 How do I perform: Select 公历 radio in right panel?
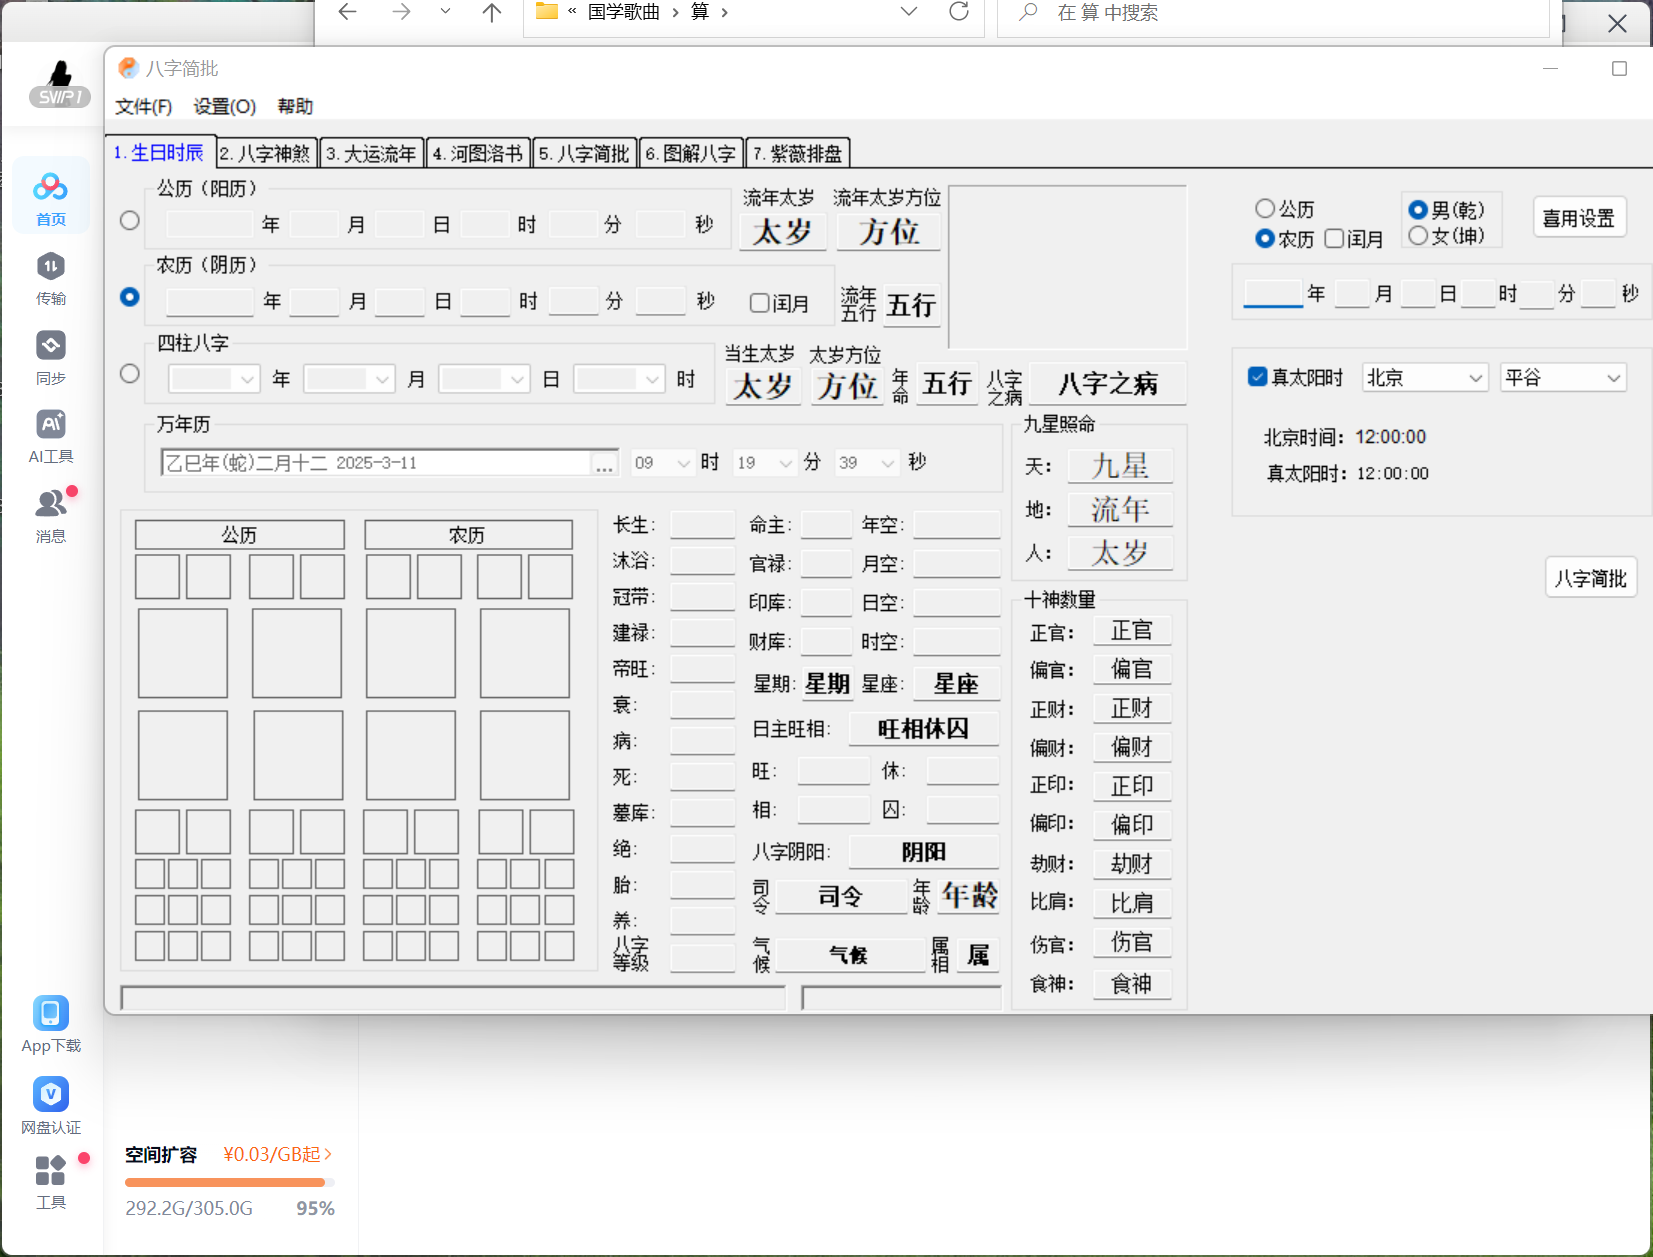click(x=1265, y=209)
